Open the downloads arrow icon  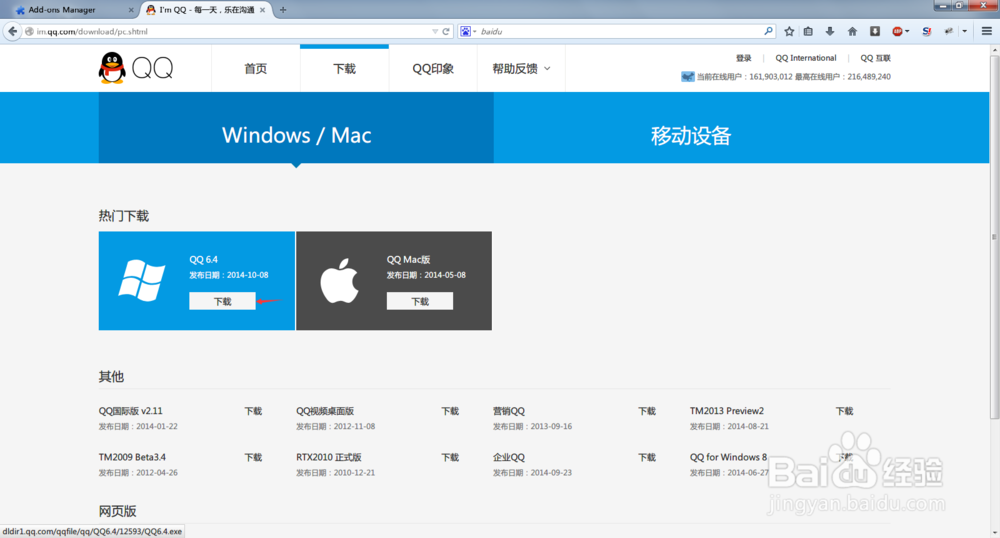tap(830, 31)
